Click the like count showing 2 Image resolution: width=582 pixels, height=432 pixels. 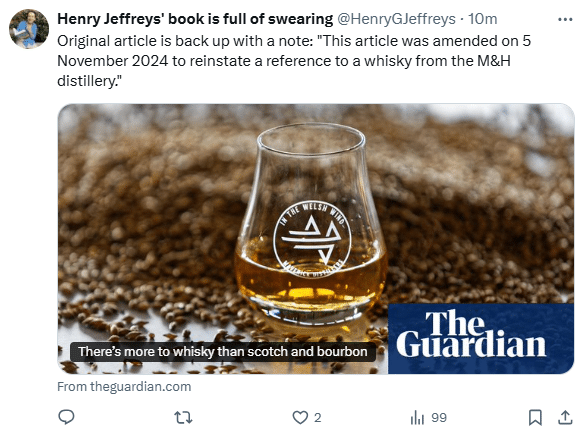pos(317,418)
